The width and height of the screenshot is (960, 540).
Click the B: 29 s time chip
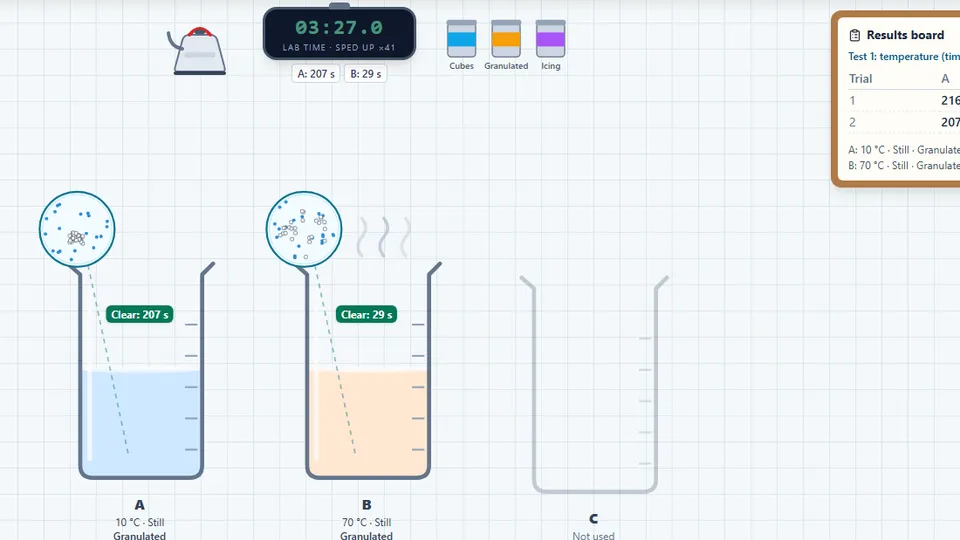(366, 73)
